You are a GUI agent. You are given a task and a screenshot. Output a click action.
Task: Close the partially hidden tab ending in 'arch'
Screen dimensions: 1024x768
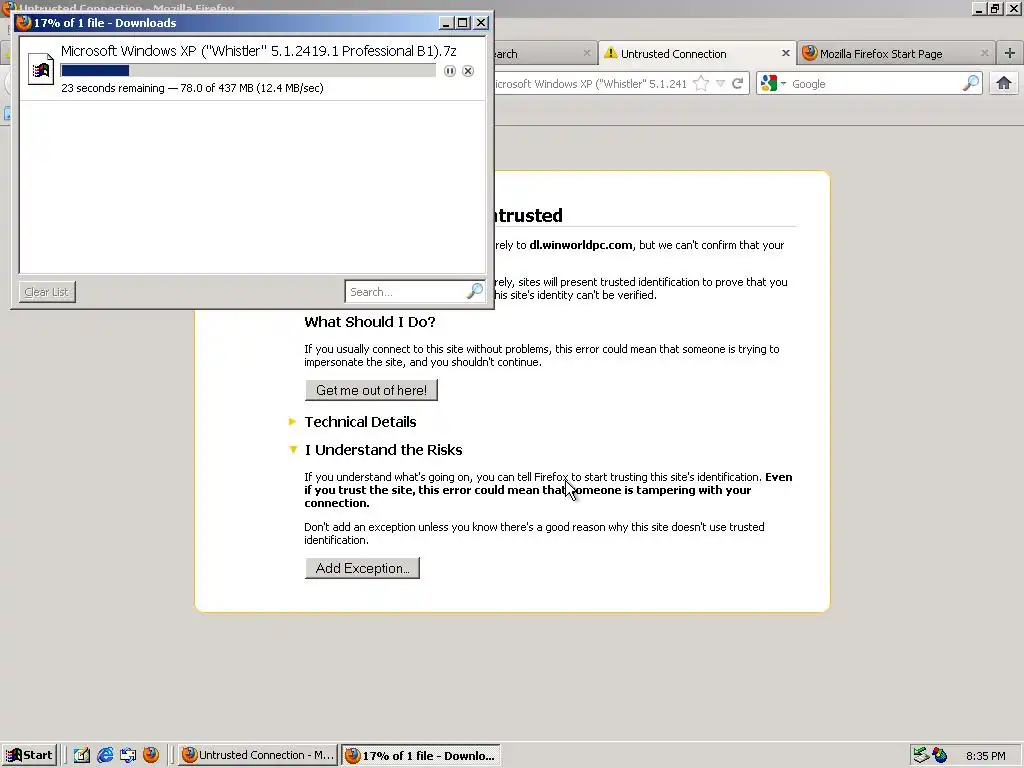point(586,53)
